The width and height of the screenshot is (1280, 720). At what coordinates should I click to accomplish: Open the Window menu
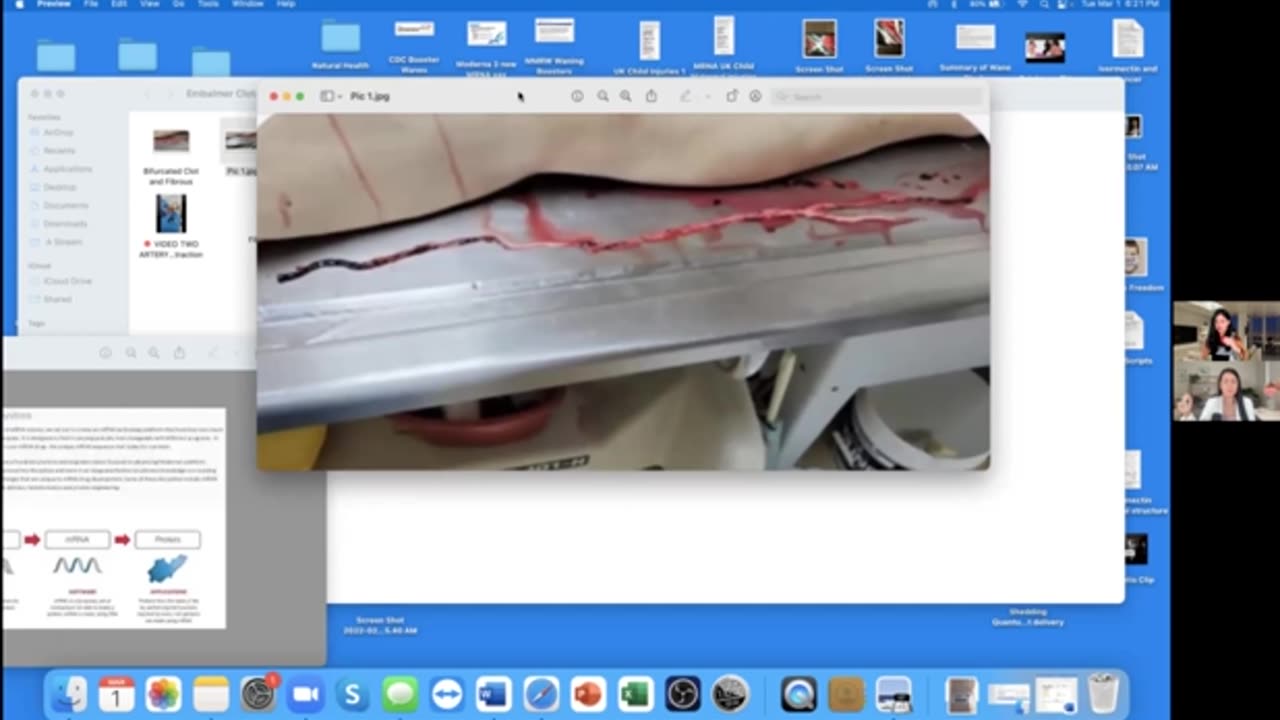tap(247, 4)
